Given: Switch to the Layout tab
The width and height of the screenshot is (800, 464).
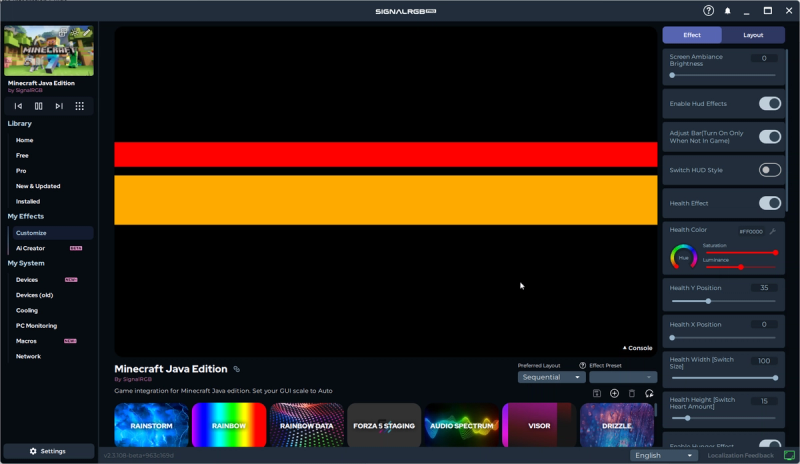Looking at the screenshot, I should [753, 35].
